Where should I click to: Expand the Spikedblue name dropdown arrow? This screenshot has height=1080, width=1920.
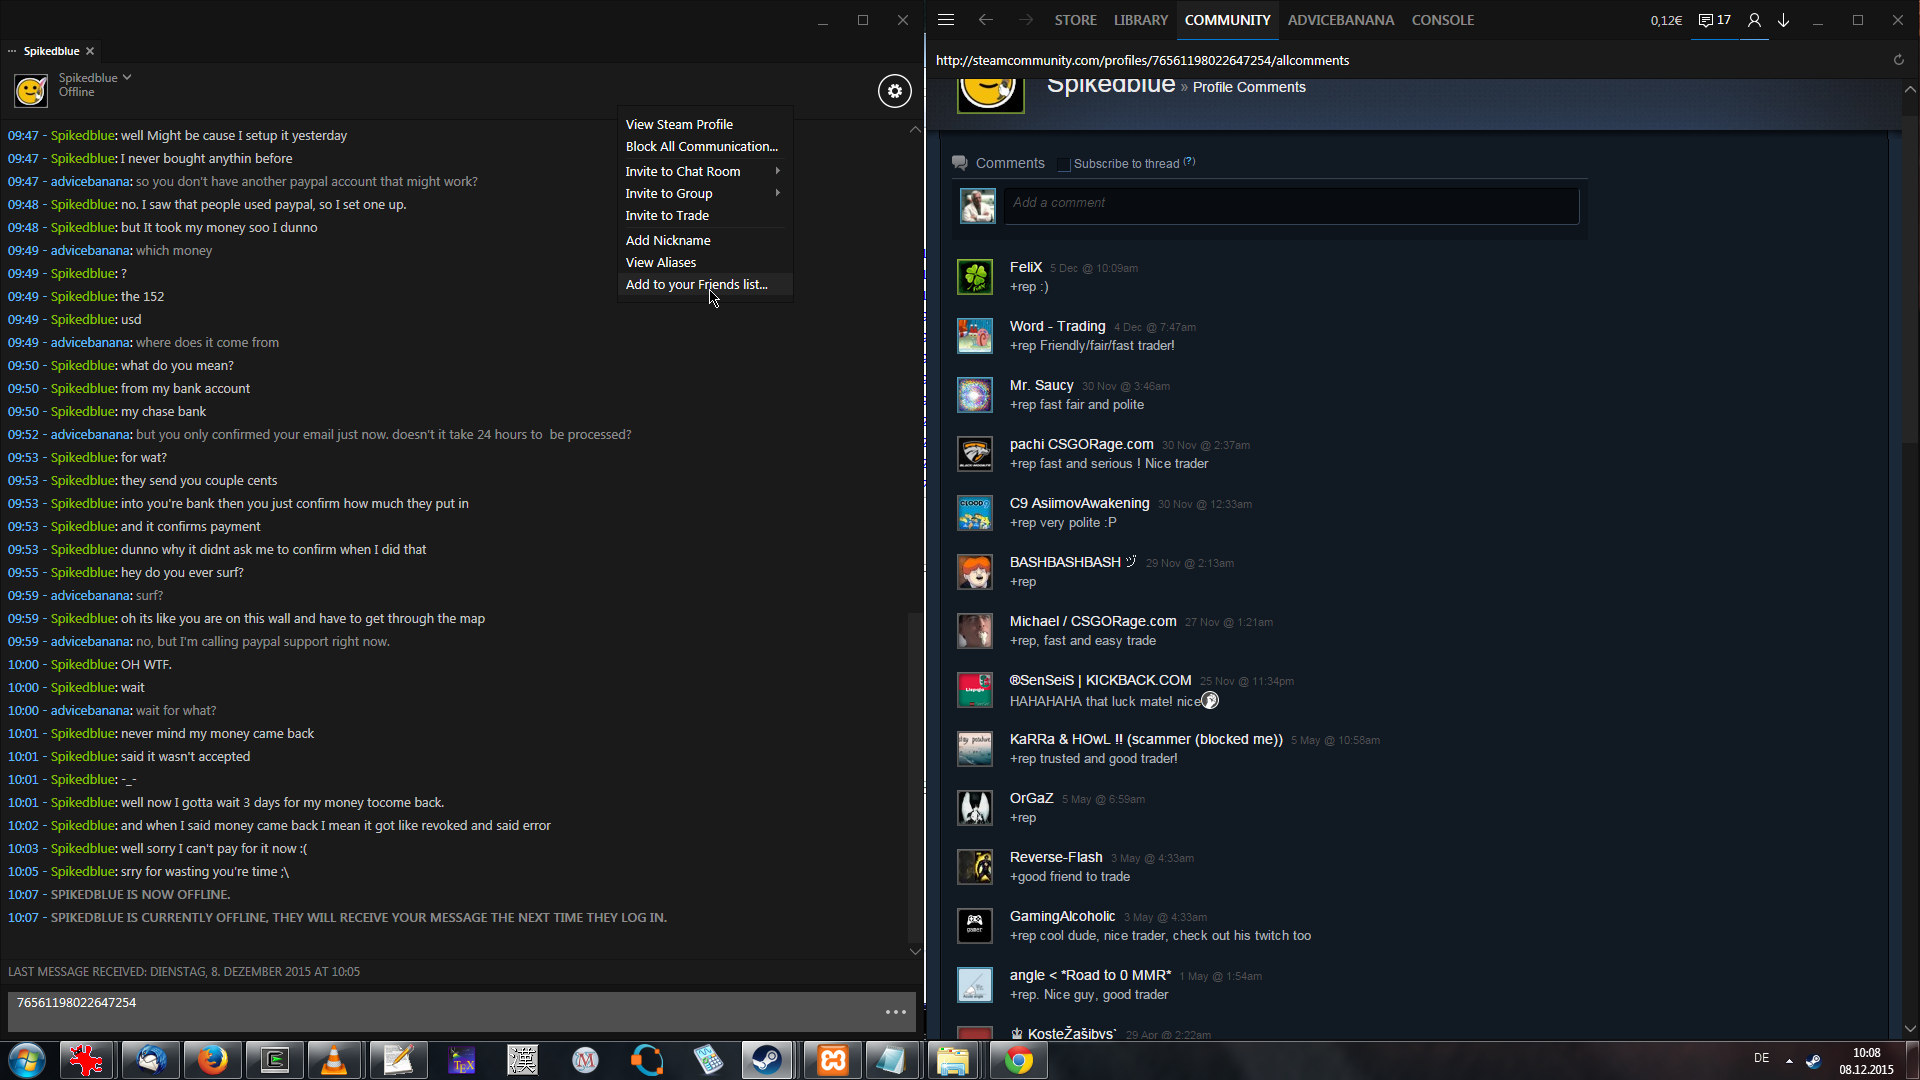(127, 77)
